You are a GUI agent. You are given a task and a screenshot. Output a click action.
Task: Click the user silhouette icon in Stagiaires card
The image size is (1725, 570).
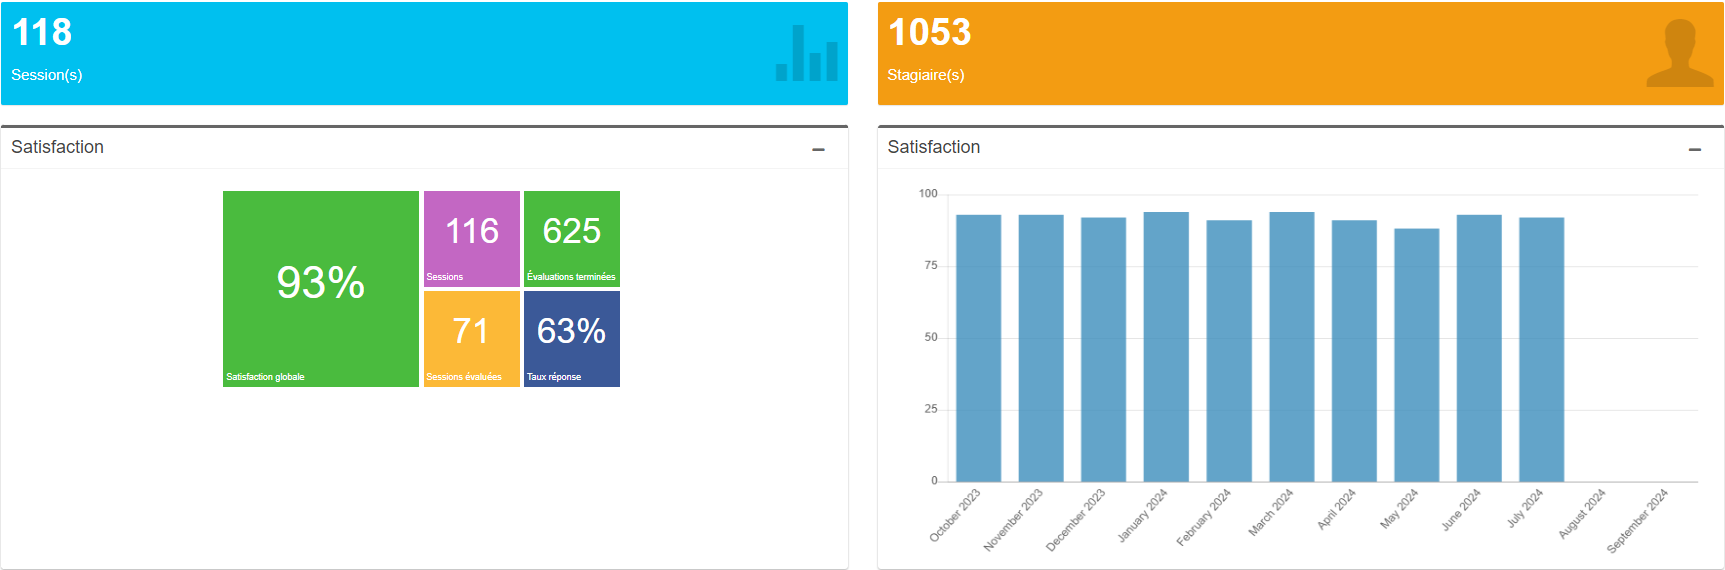pyautogui.click(x=1679, y=54)
